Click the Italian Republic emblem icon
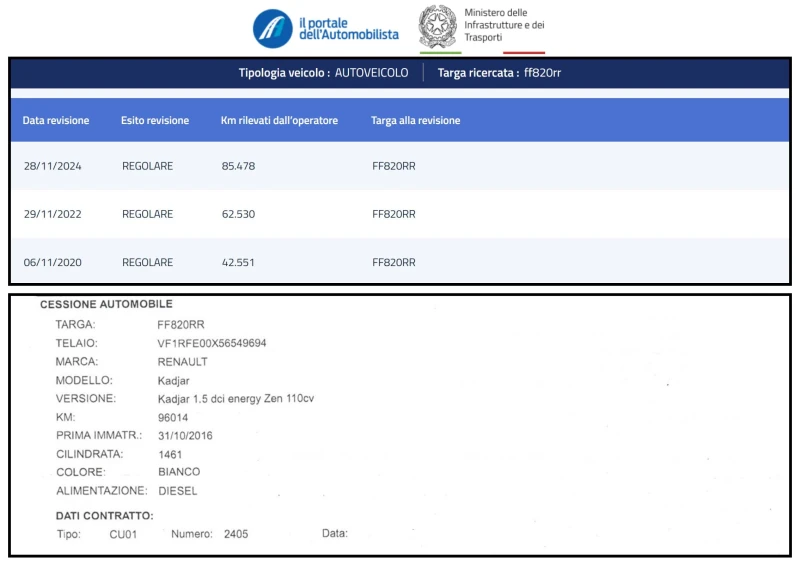This screenshot has height=566, width=800. point(437,26)
